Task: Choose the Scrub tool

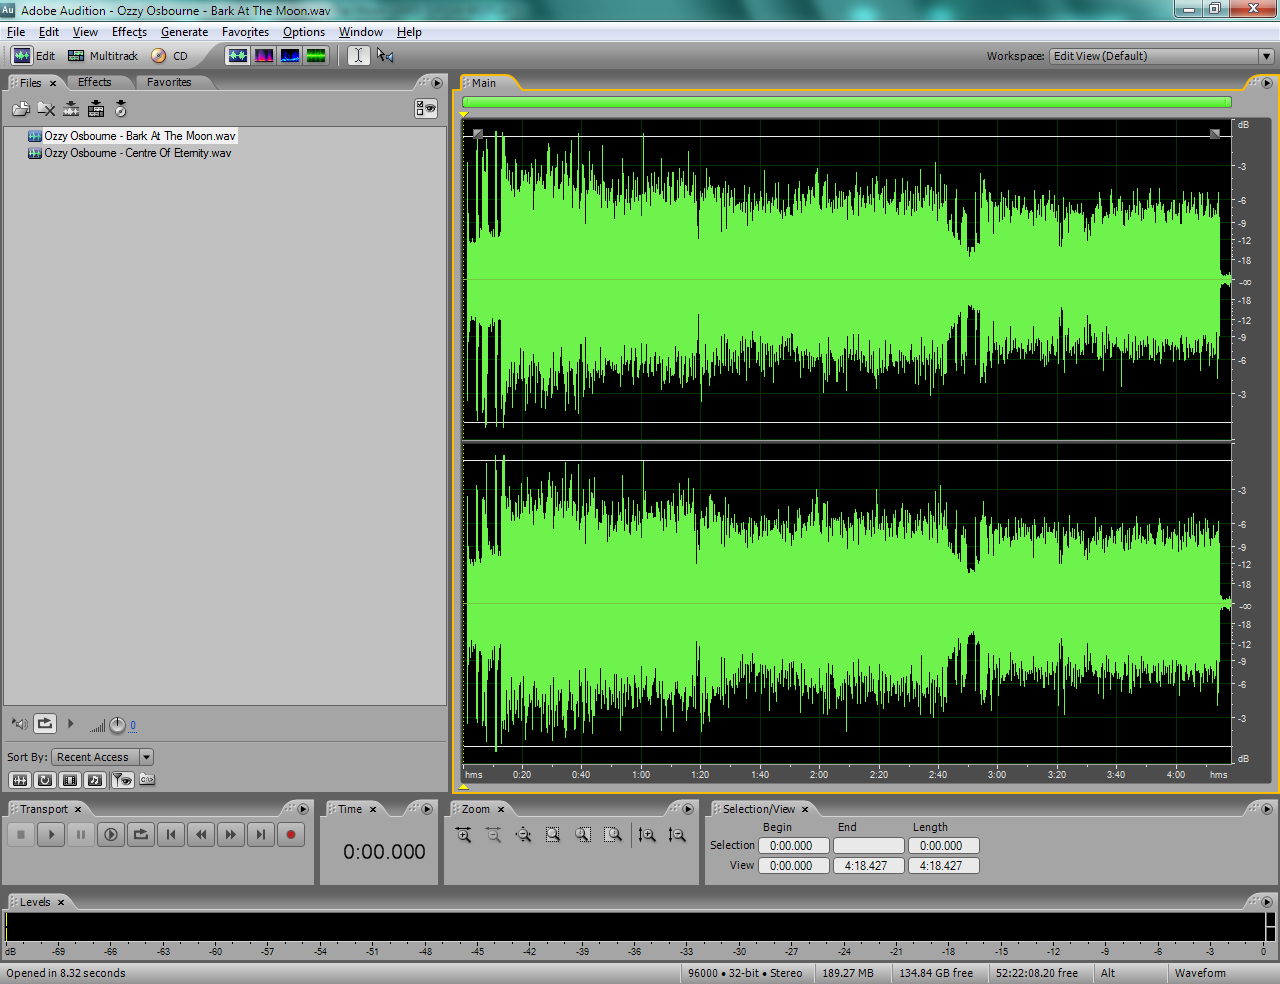Action: coord(385,56)
